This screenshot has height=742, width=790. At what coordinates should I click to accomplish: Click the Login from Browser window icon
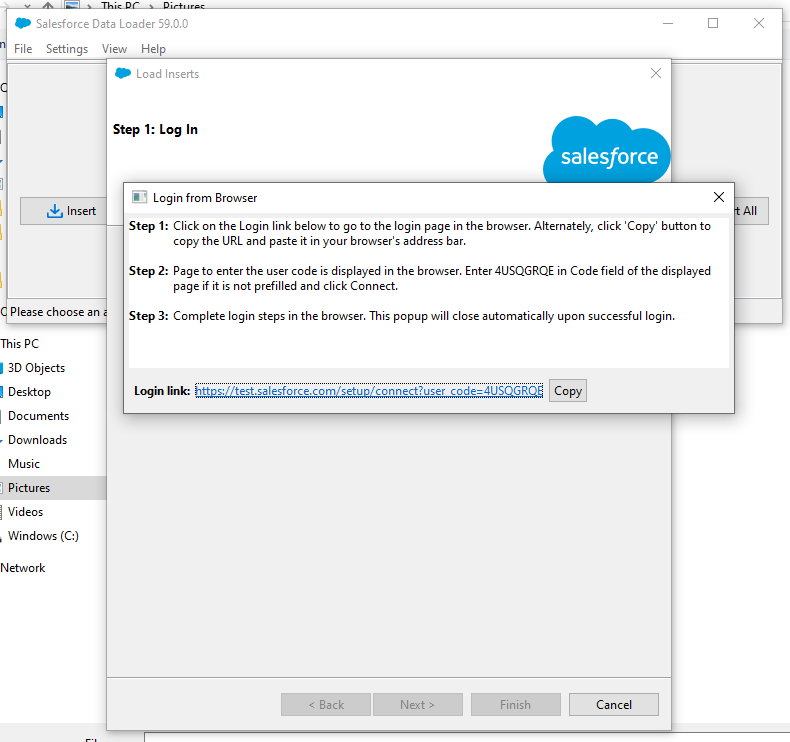[140, 197]
